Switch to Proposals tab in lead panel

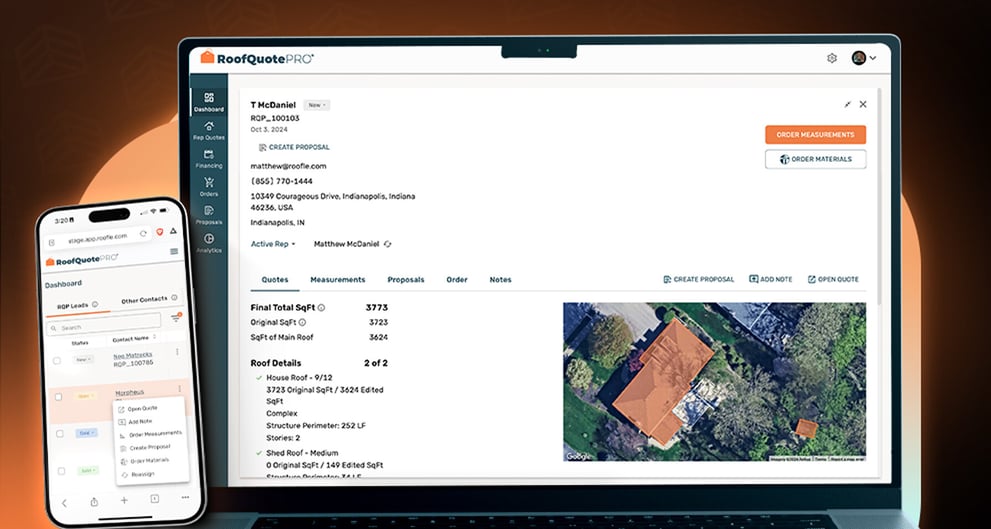(406, 279)
